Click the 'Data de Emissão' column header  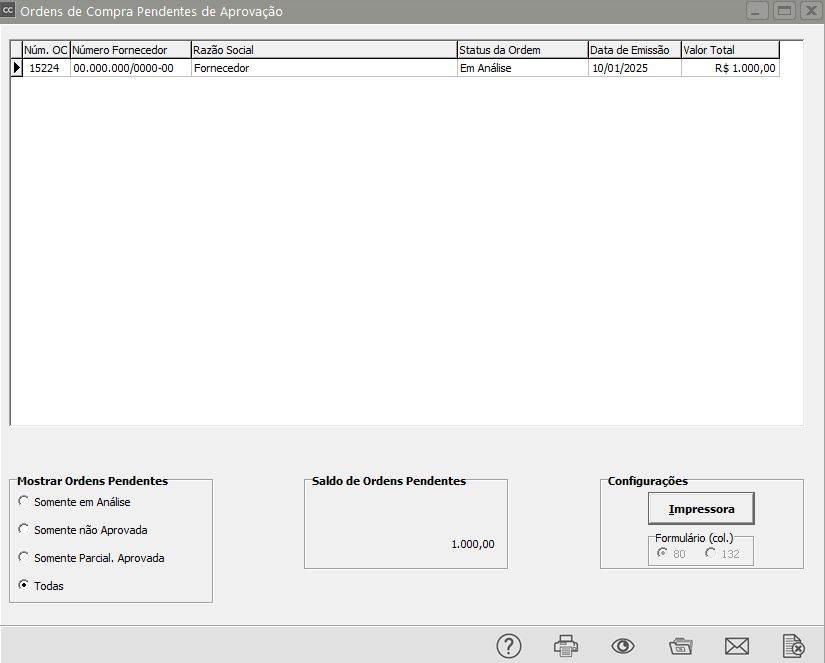(x=634, y=50)
